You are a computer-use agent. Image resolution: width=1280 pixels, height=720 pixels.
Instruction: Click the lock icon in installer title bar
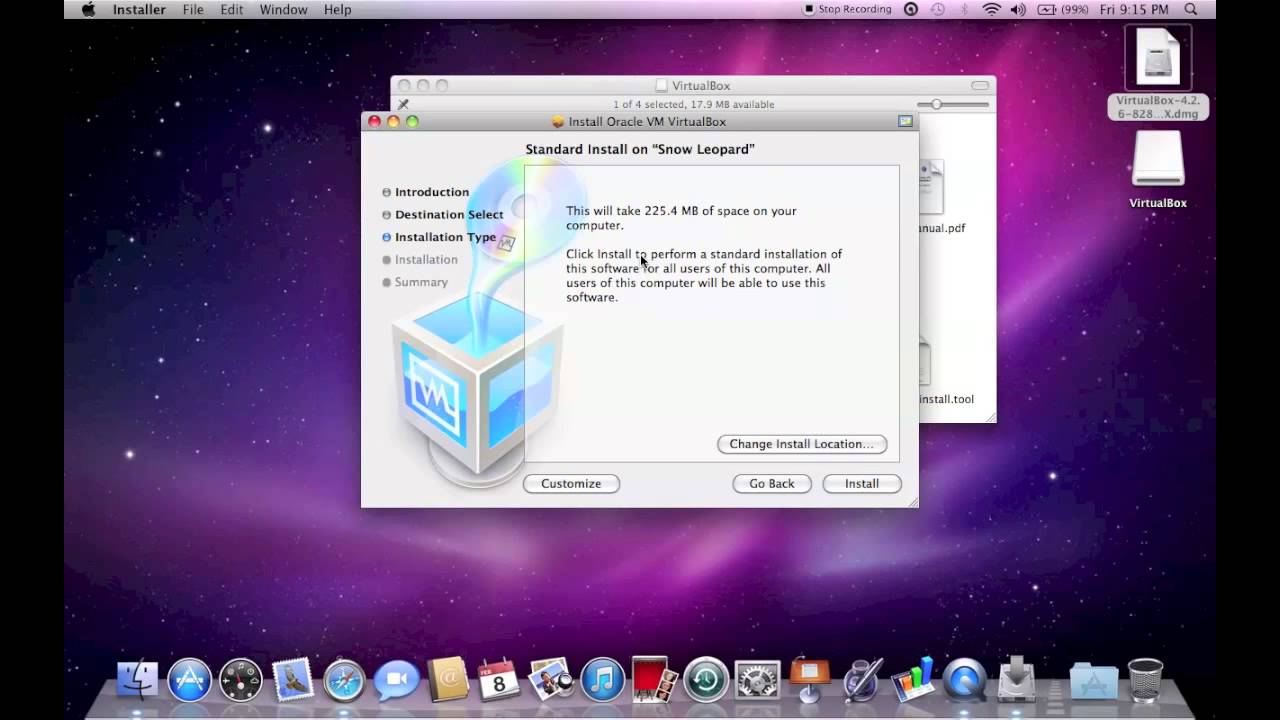coord(905,121)
